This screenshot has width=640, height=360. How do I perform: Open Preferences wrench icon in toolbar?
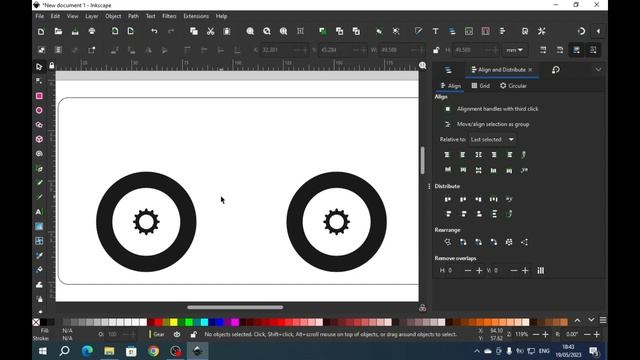pos(542,31)
